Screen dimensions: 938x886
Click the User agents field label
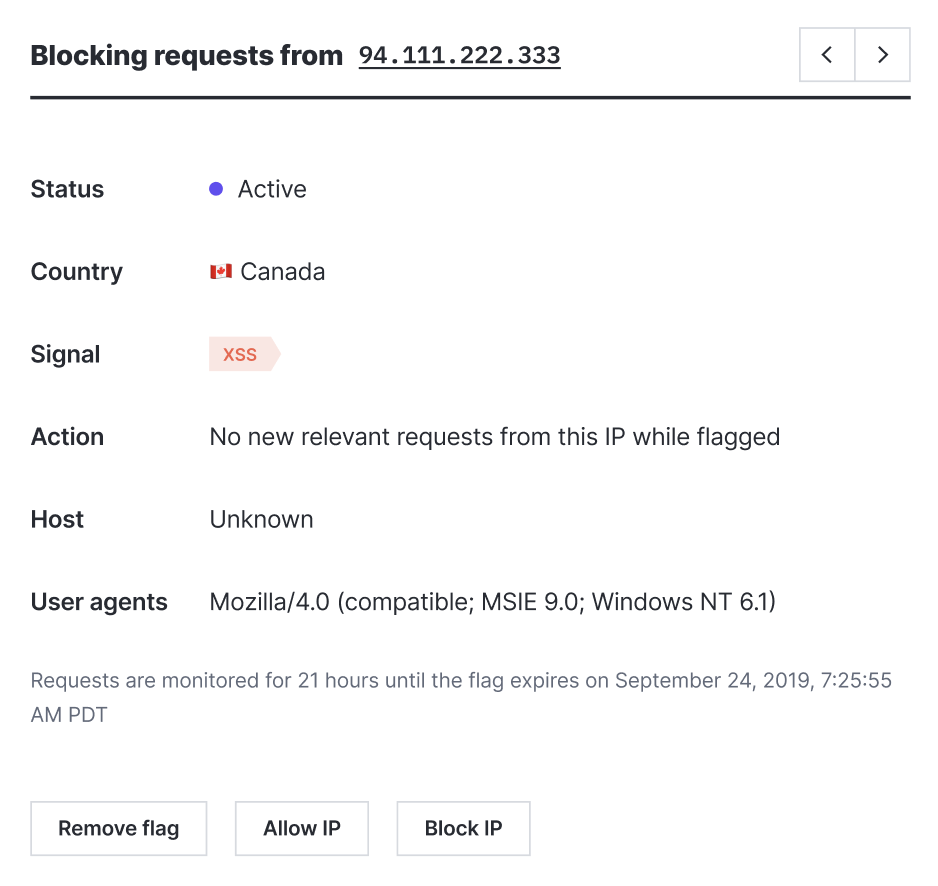coord(99,602)
